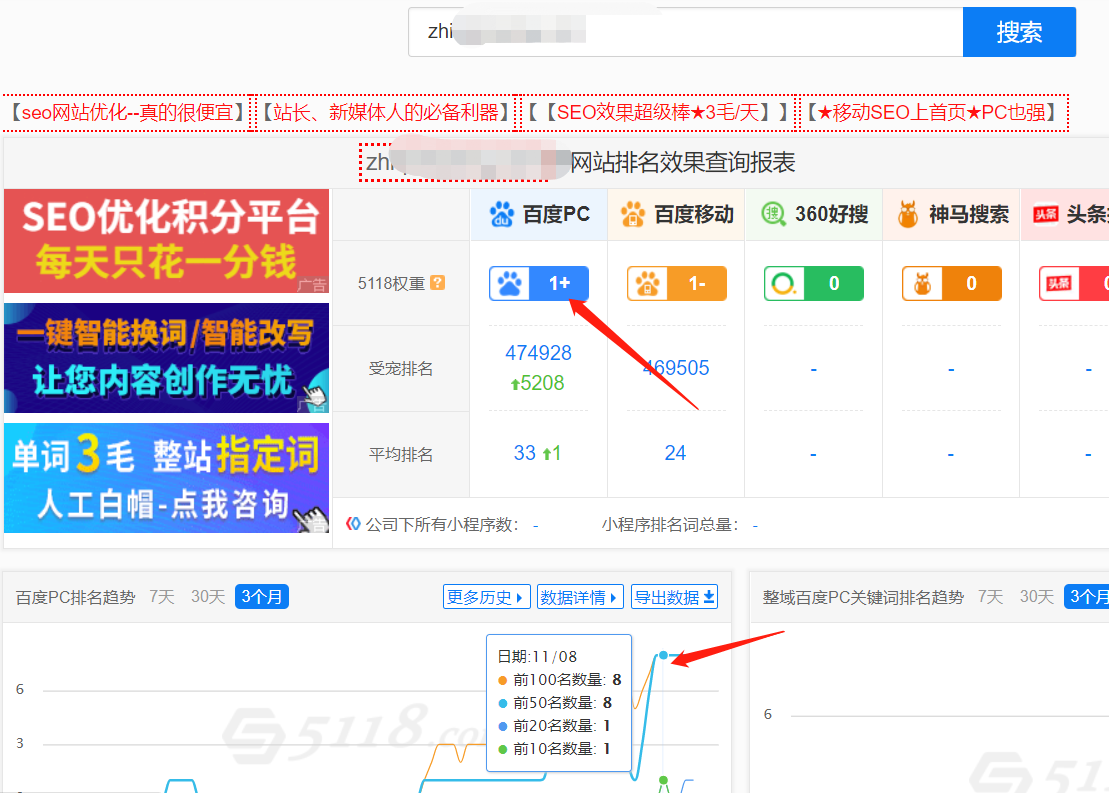Open the 站长、新媒体人的必备利器 ad link
Screen dimensions: 1109x793
385,112
